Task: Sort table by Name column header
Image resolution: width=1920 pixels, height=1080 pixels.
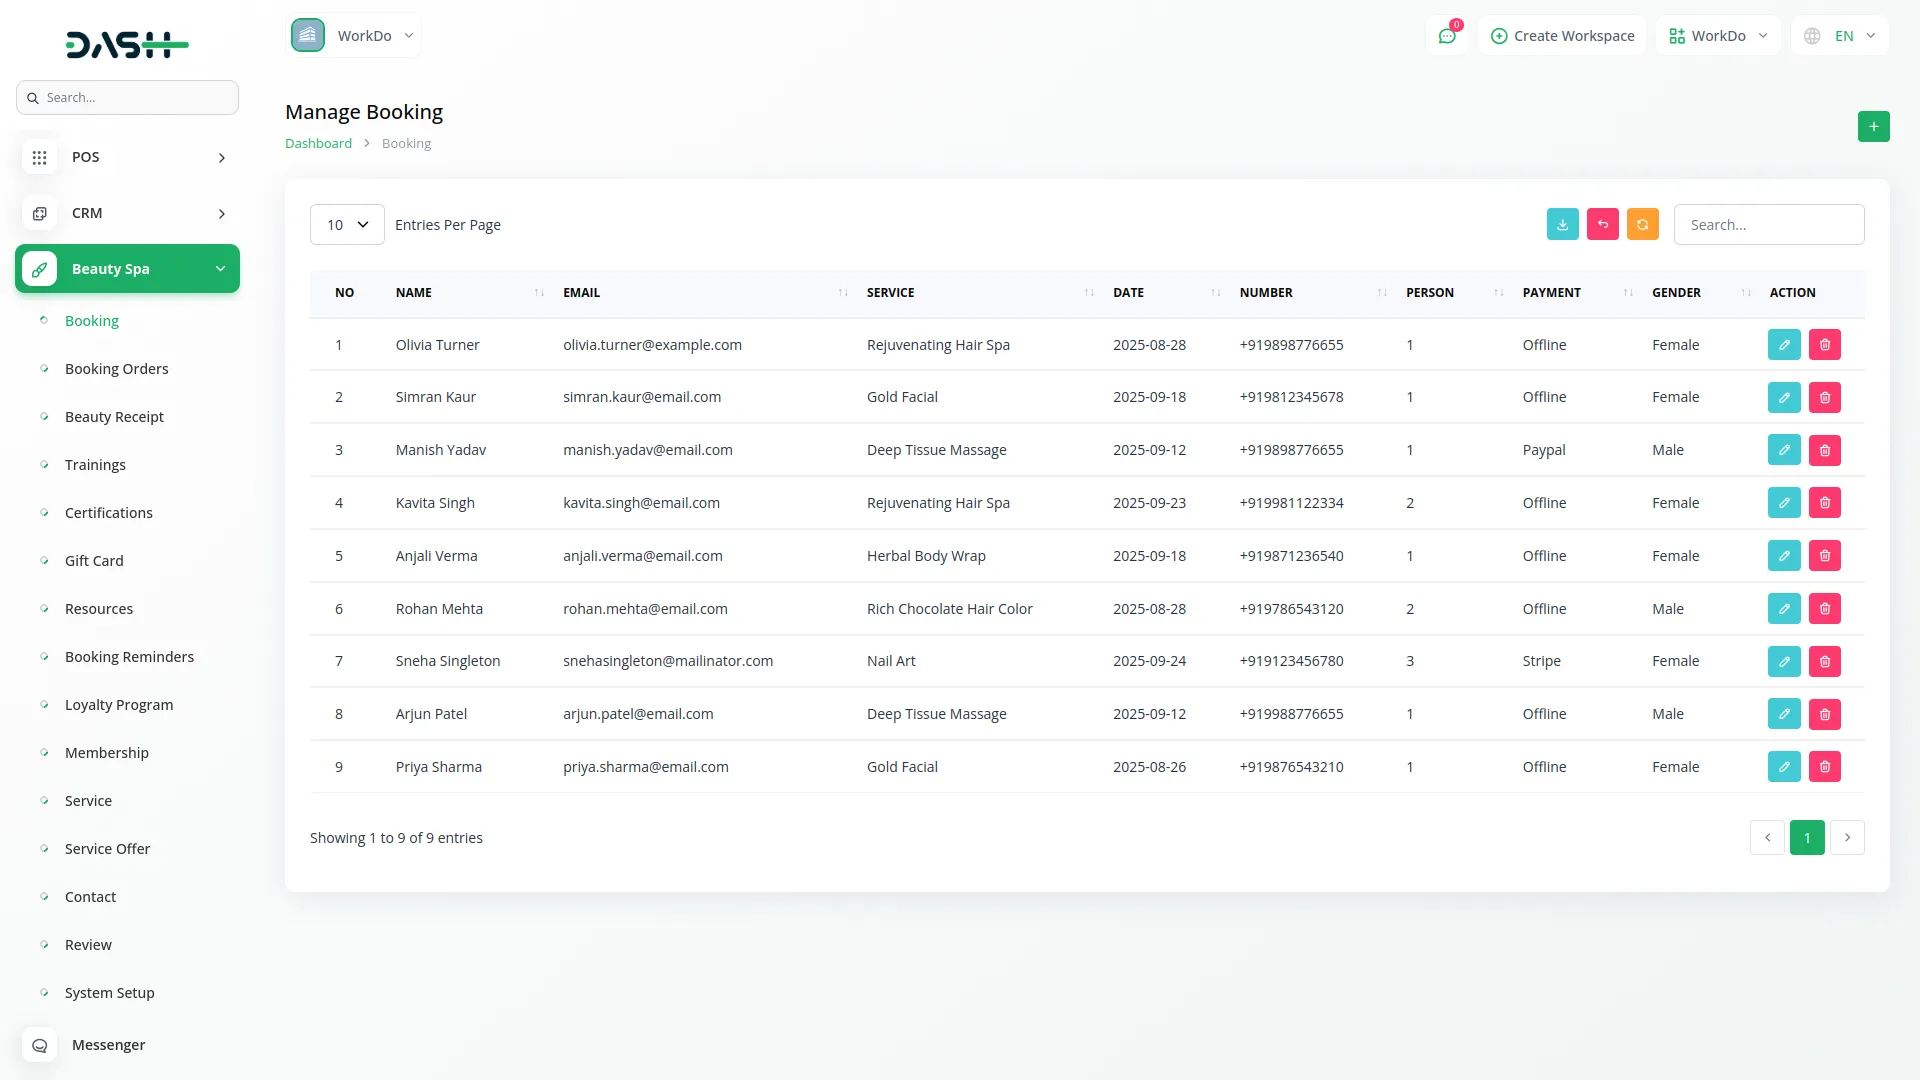Action: click(414, 293)
